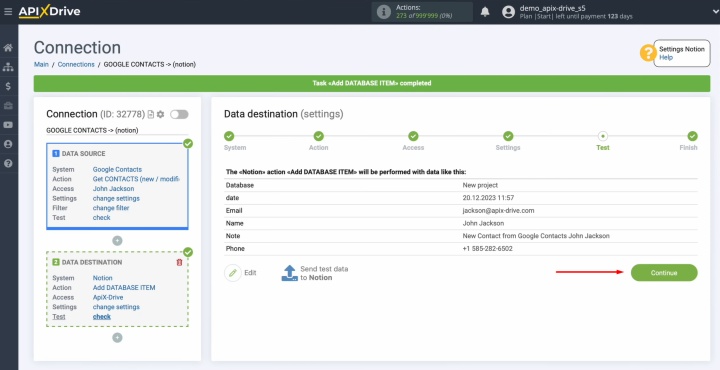Delete the Data Destination block
Viewport: 720px width, 370px height.
180,262
